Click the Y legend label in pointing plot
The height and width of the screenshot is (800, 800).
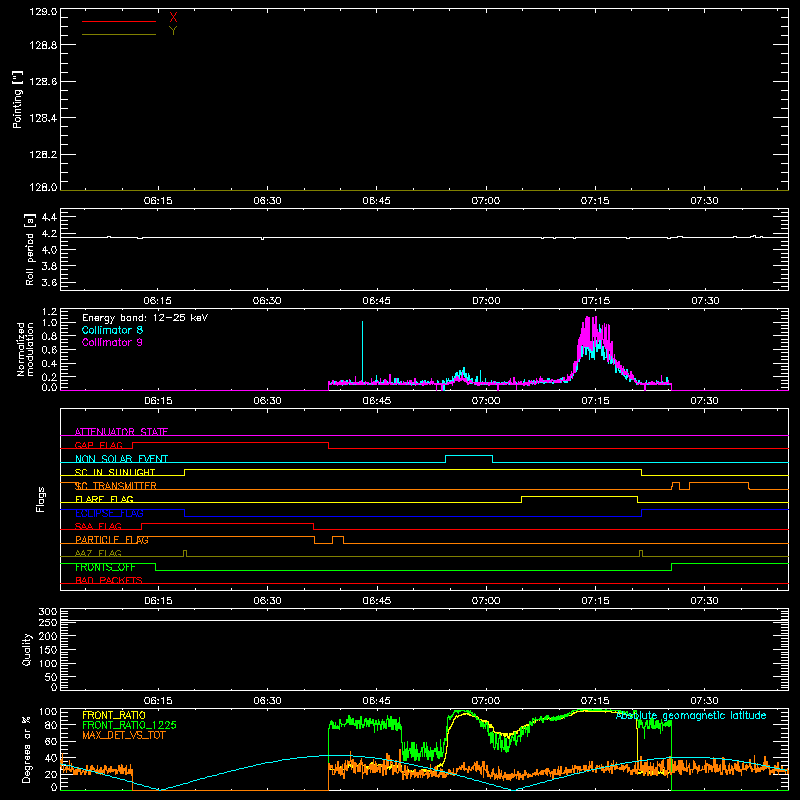[173, 31]
